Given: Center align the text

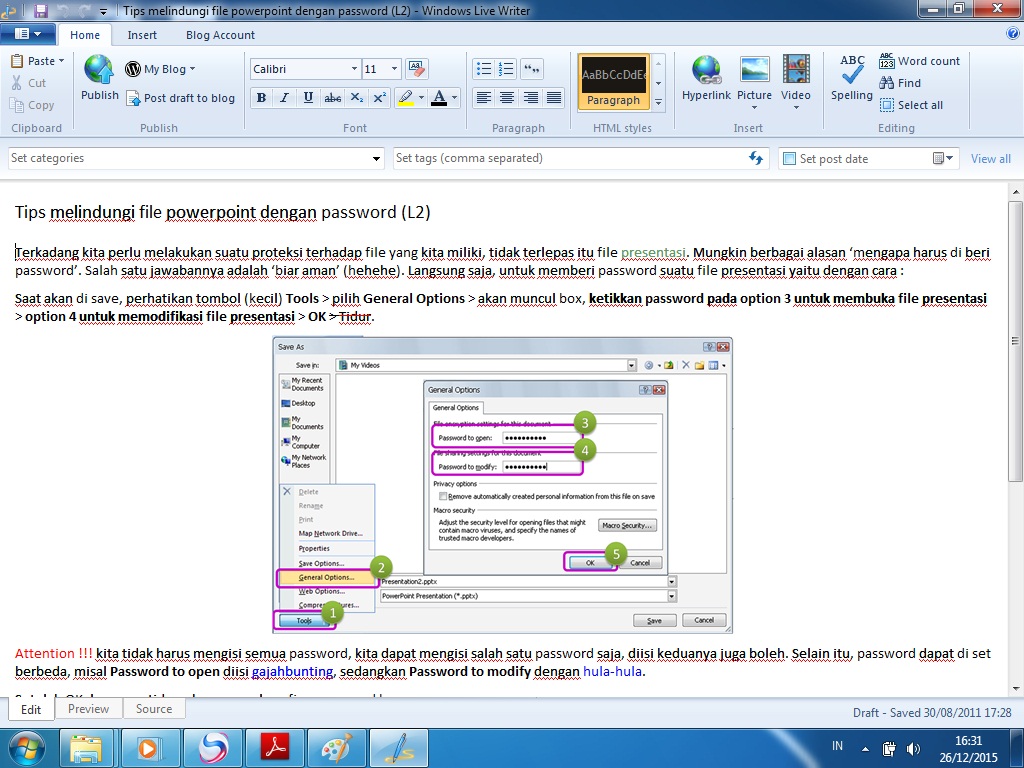Looking at the screenshot, I should click(507, 97).
